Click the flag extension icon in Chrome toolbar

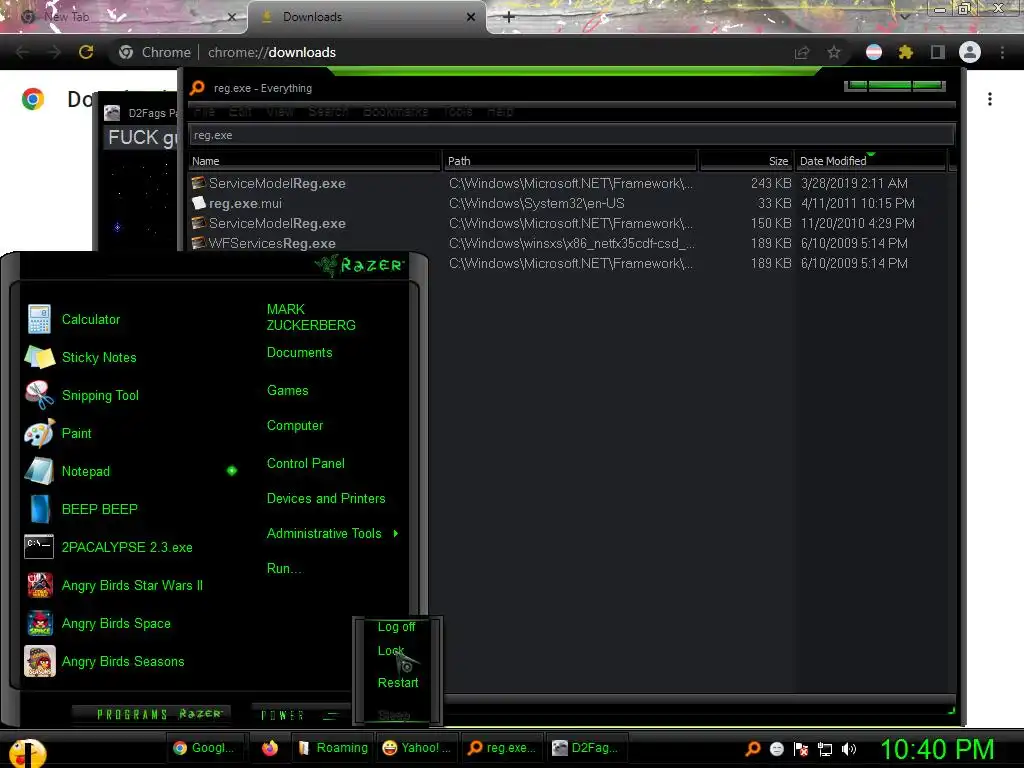tap(874, 52)
